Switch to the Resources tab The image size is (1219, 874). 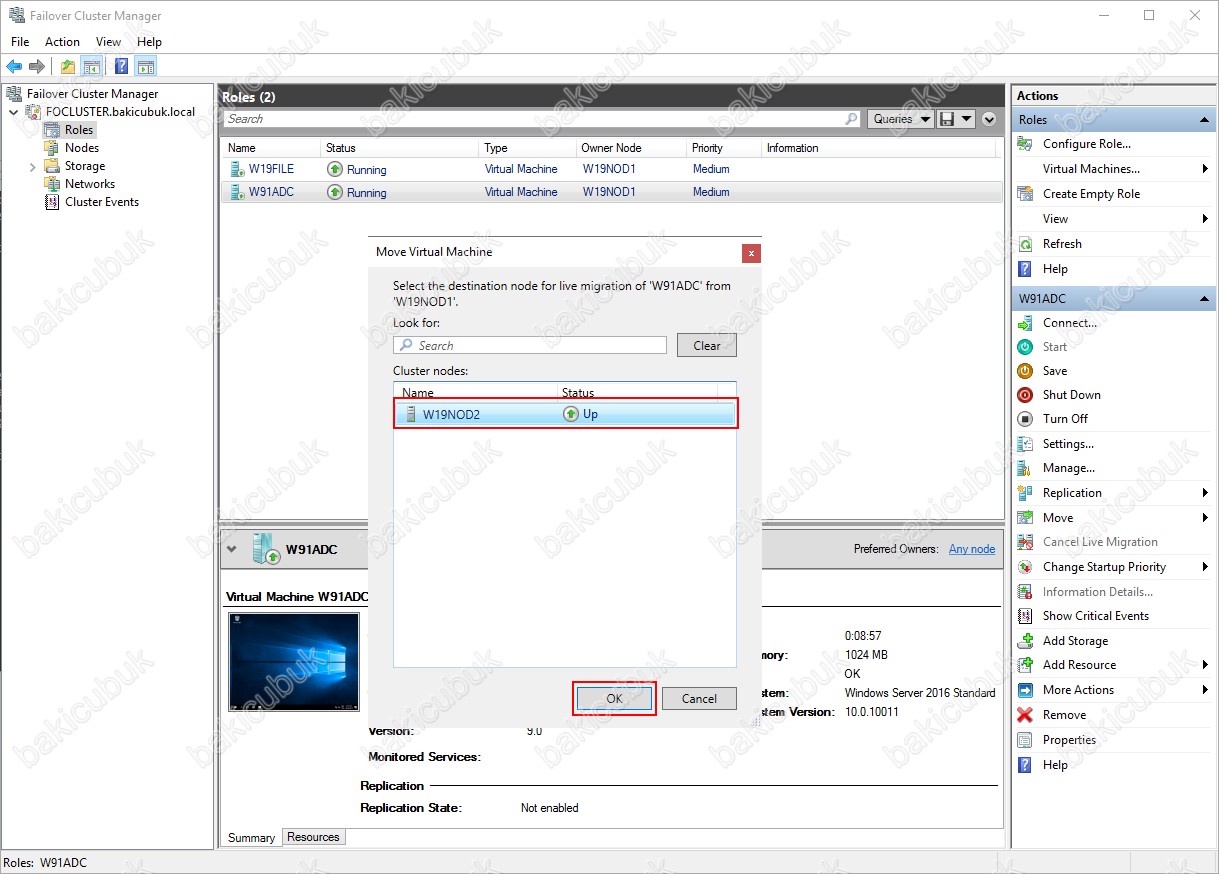point(313,837)
